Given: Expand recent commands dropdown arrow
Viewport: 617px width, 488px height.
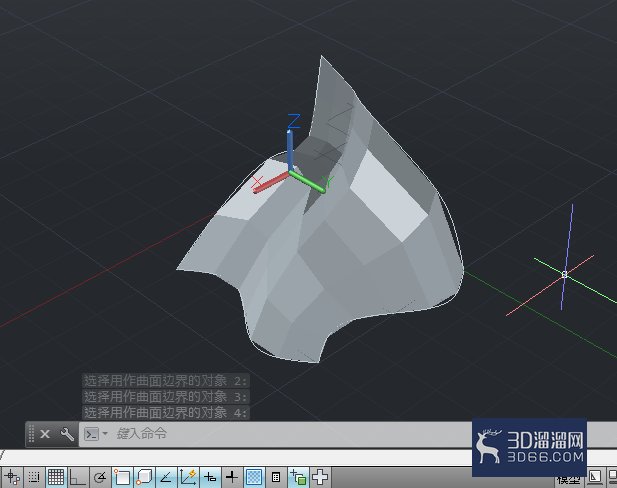Looking at the screenshot, I should tap(105, 434).
